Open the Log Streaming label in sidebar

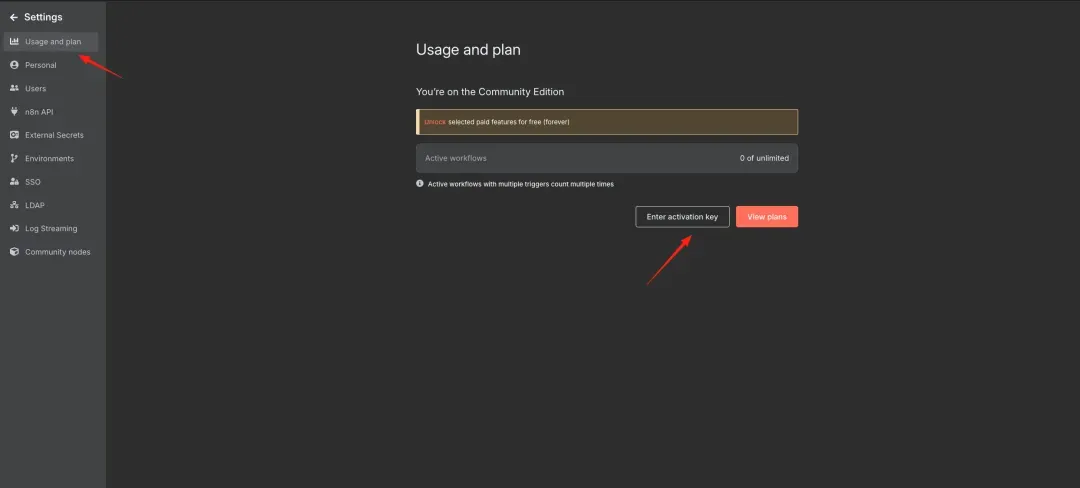[51, 228]
